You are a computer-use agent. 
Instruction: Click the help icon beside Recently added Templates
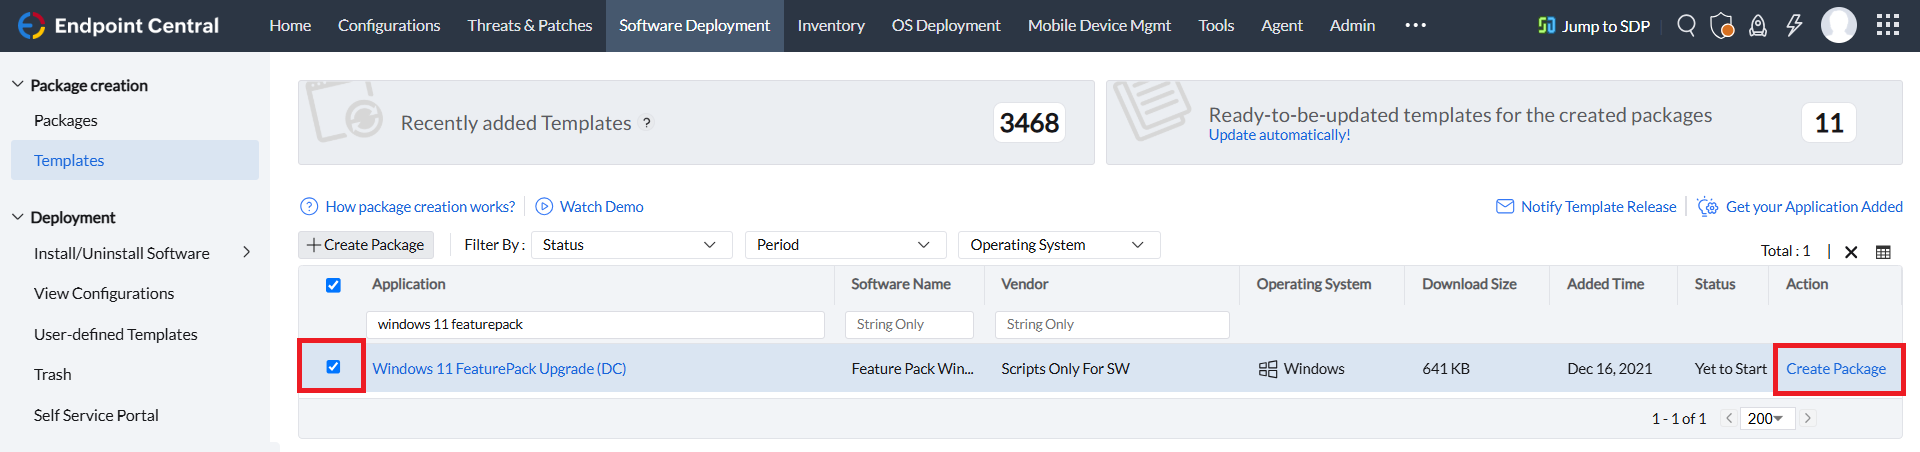(x=647, y=123)
